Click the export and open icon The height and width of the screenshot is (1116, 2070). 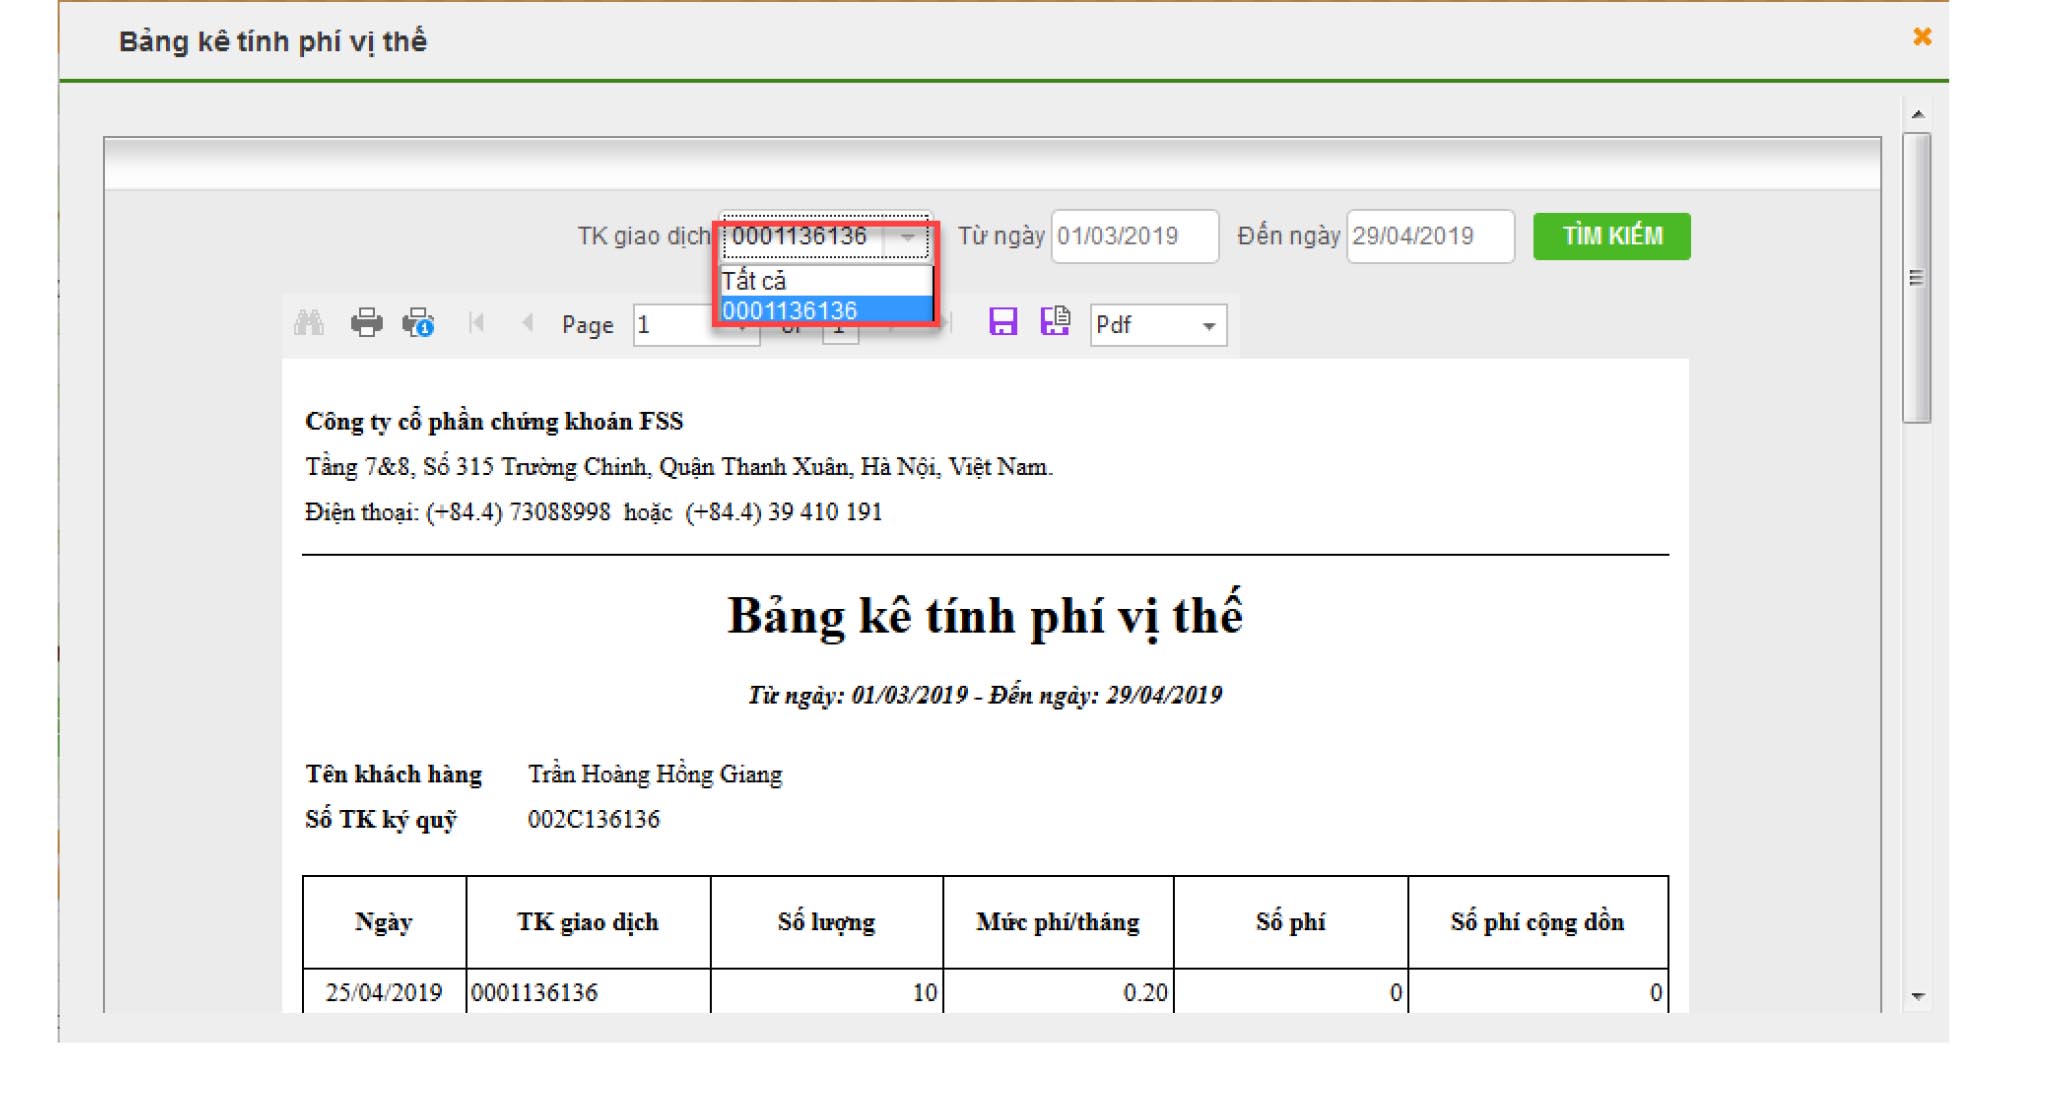(x=1055, y=322)
